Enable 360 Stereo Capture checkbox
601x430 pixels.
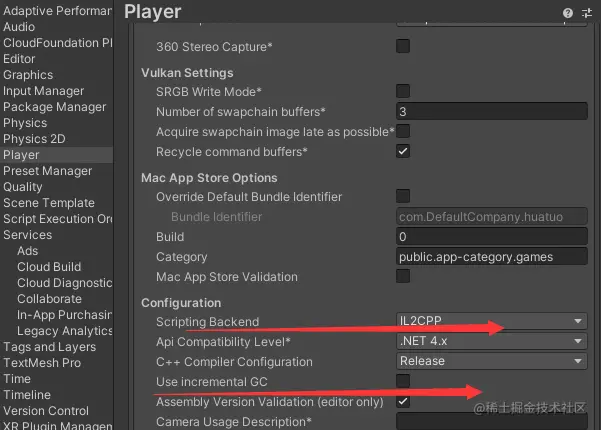[x=403, y=46]
